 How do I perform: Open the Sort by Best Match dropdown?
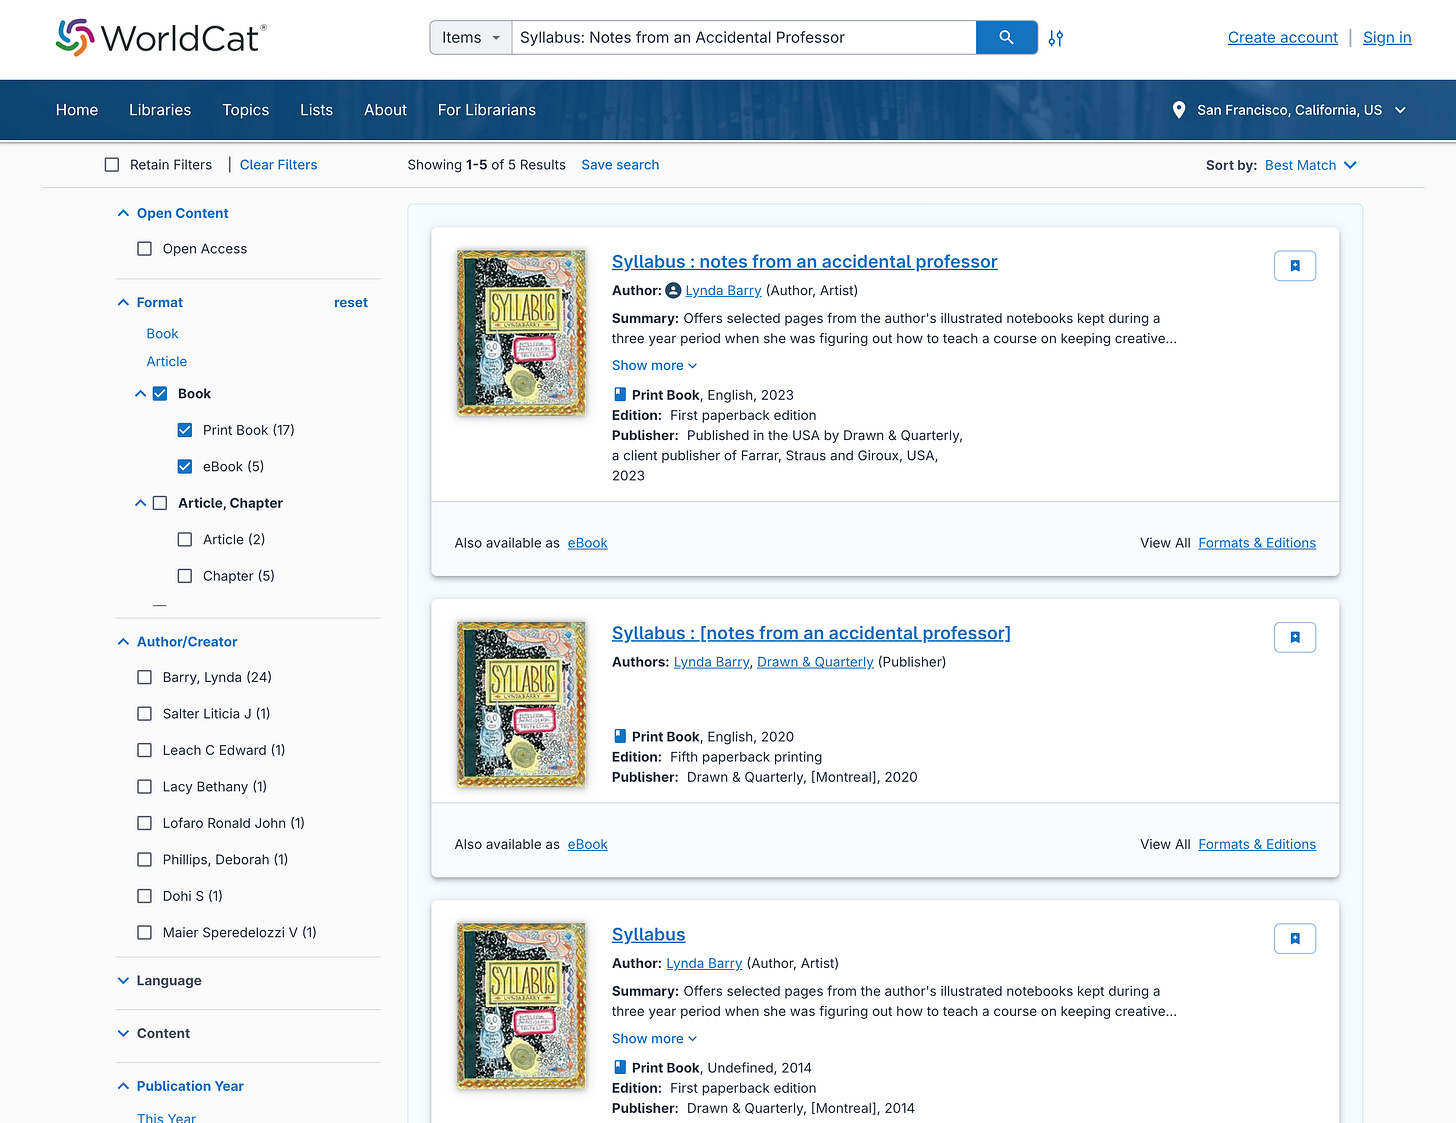(x=1310, y=165)
